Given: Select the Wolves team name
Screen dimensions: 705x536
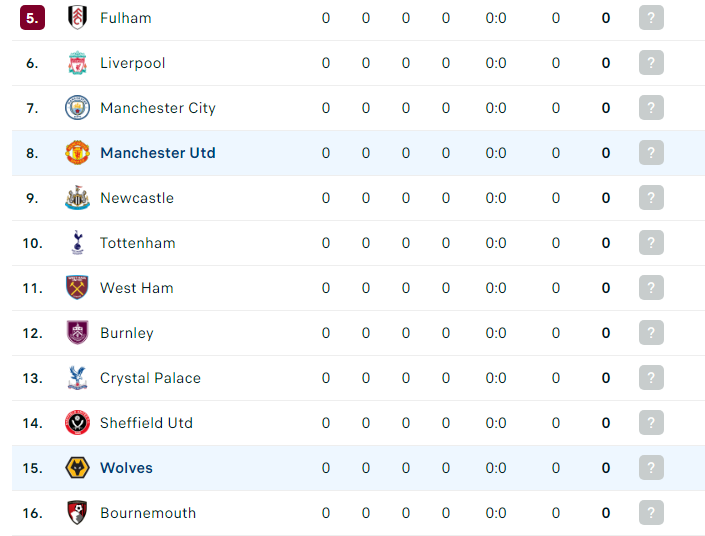Looking at the screenshot, I should coord(126,468).
